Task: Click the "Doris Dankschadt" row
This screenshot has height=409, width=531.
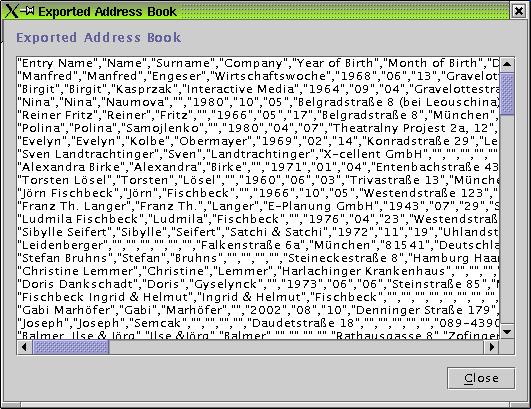Action: coord(258,284)
